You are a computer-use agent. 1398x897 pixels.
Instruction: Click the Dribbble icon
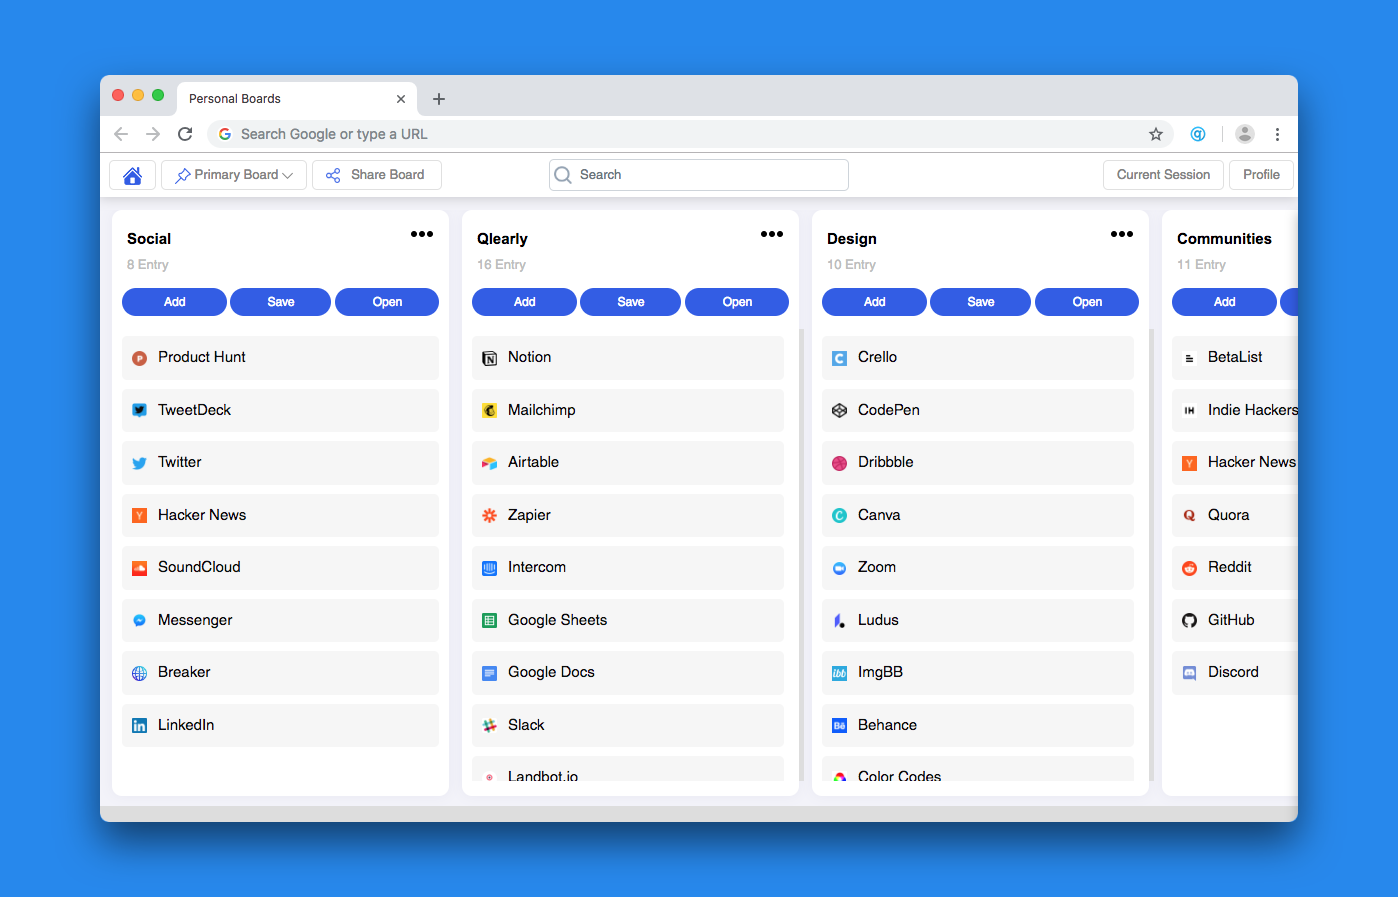(840, 463)
